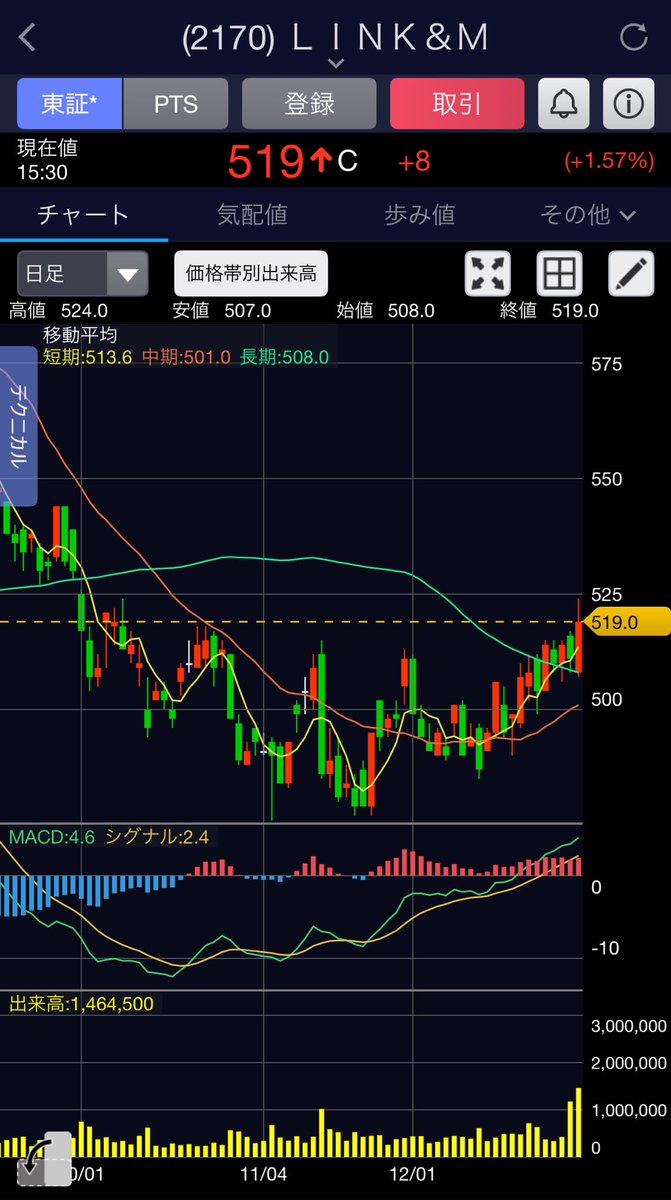This screenshot has height=1200, width=671.
Task: Toggle 価格帯別出来高 display
Action: pyautogui.click(x=251, y=272)
